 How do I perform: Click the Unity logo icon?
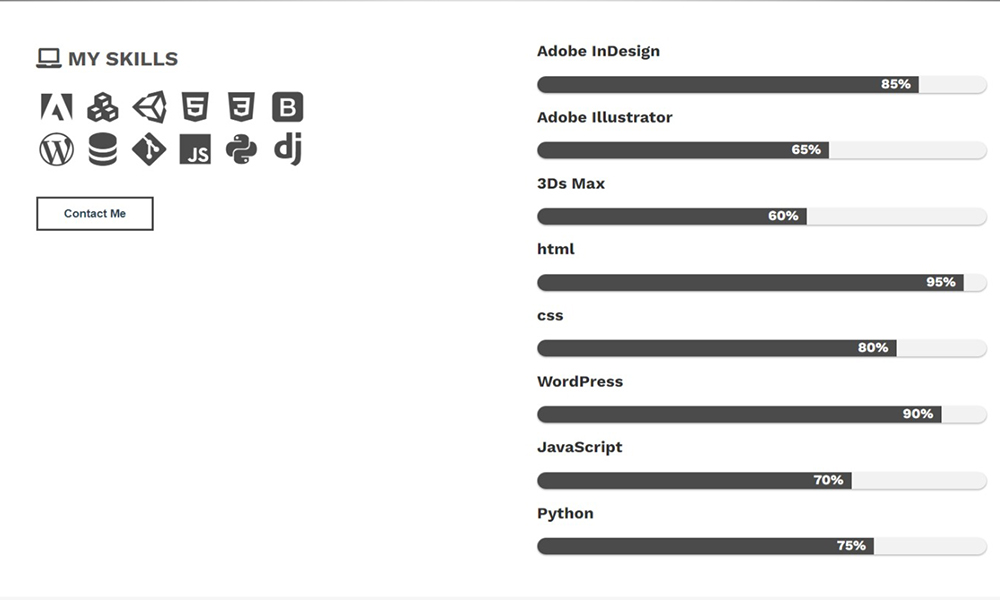(x=150, y=106)
